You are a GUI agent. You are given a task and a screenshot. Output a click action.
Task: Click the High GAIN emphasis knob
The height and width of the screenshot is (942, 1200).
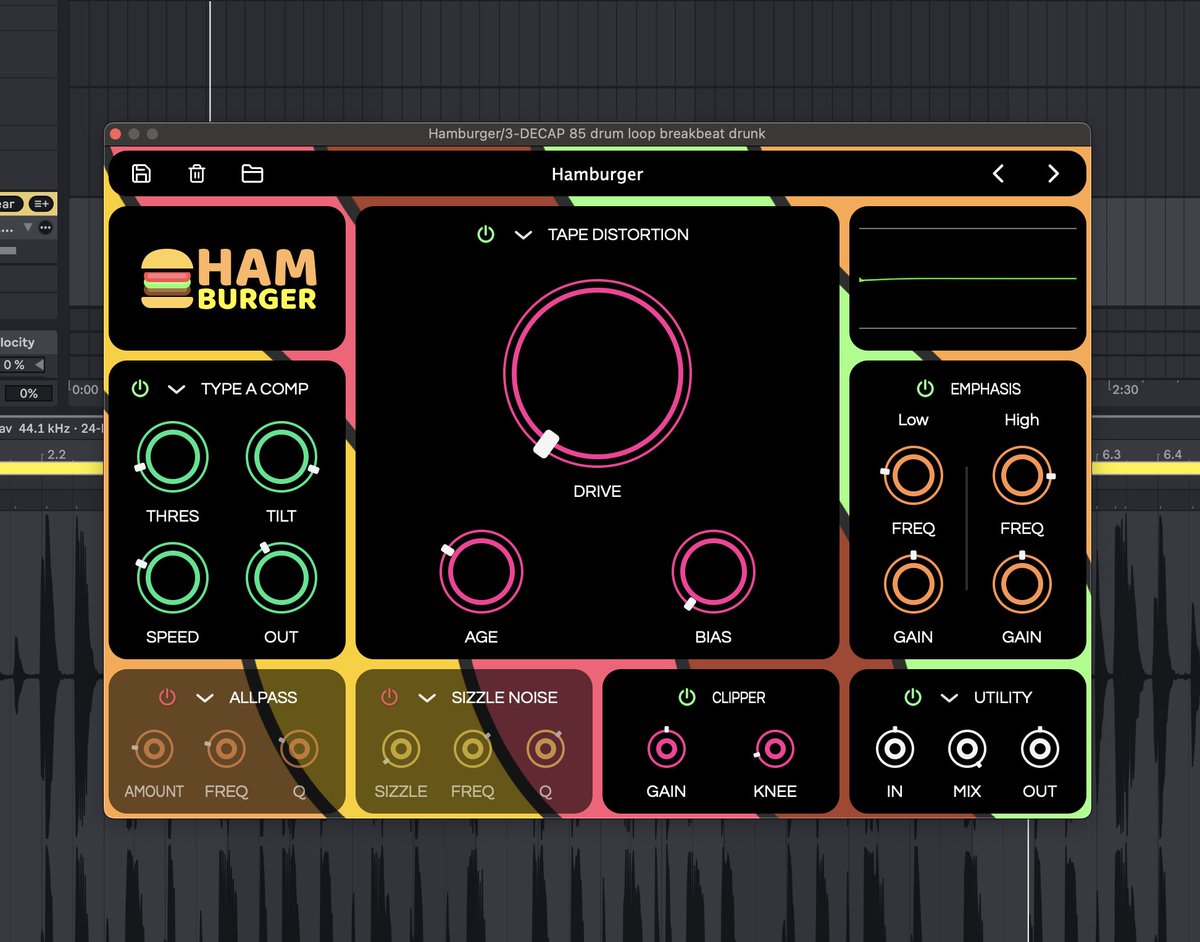point(1022,584)
